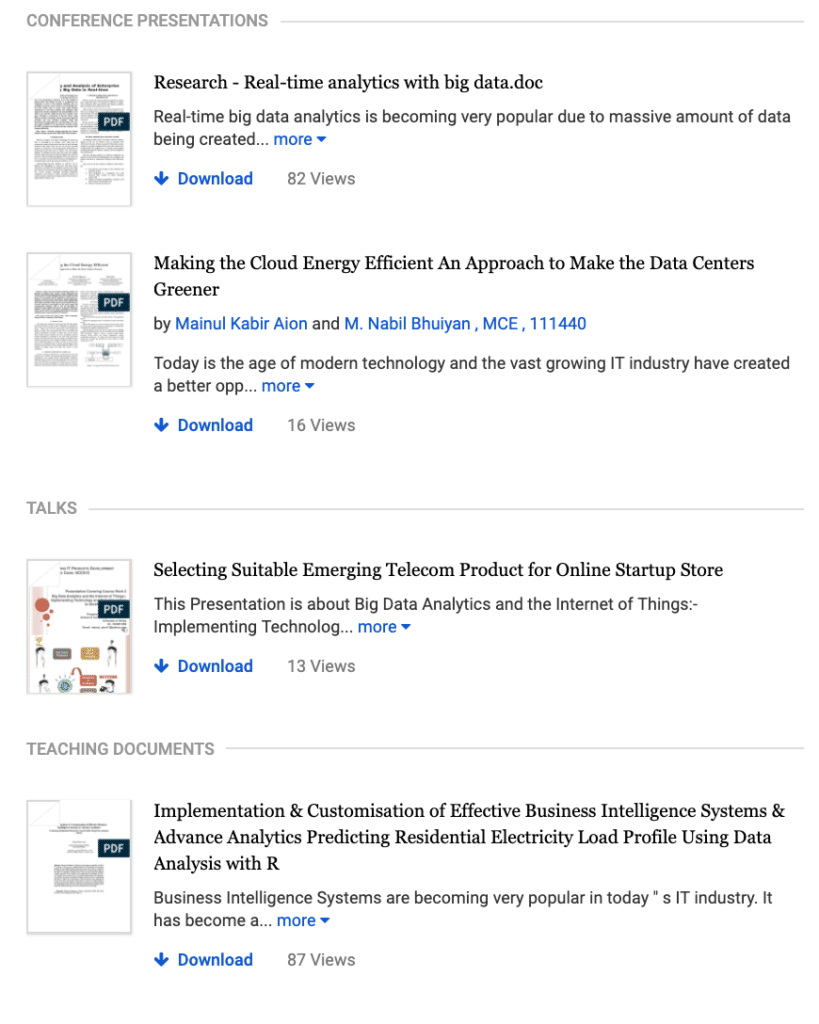This screenshot has height=1024, width=819.
Task: Expand 'more' on Business Intelligence Systems description
Action: tap(303, 921)
